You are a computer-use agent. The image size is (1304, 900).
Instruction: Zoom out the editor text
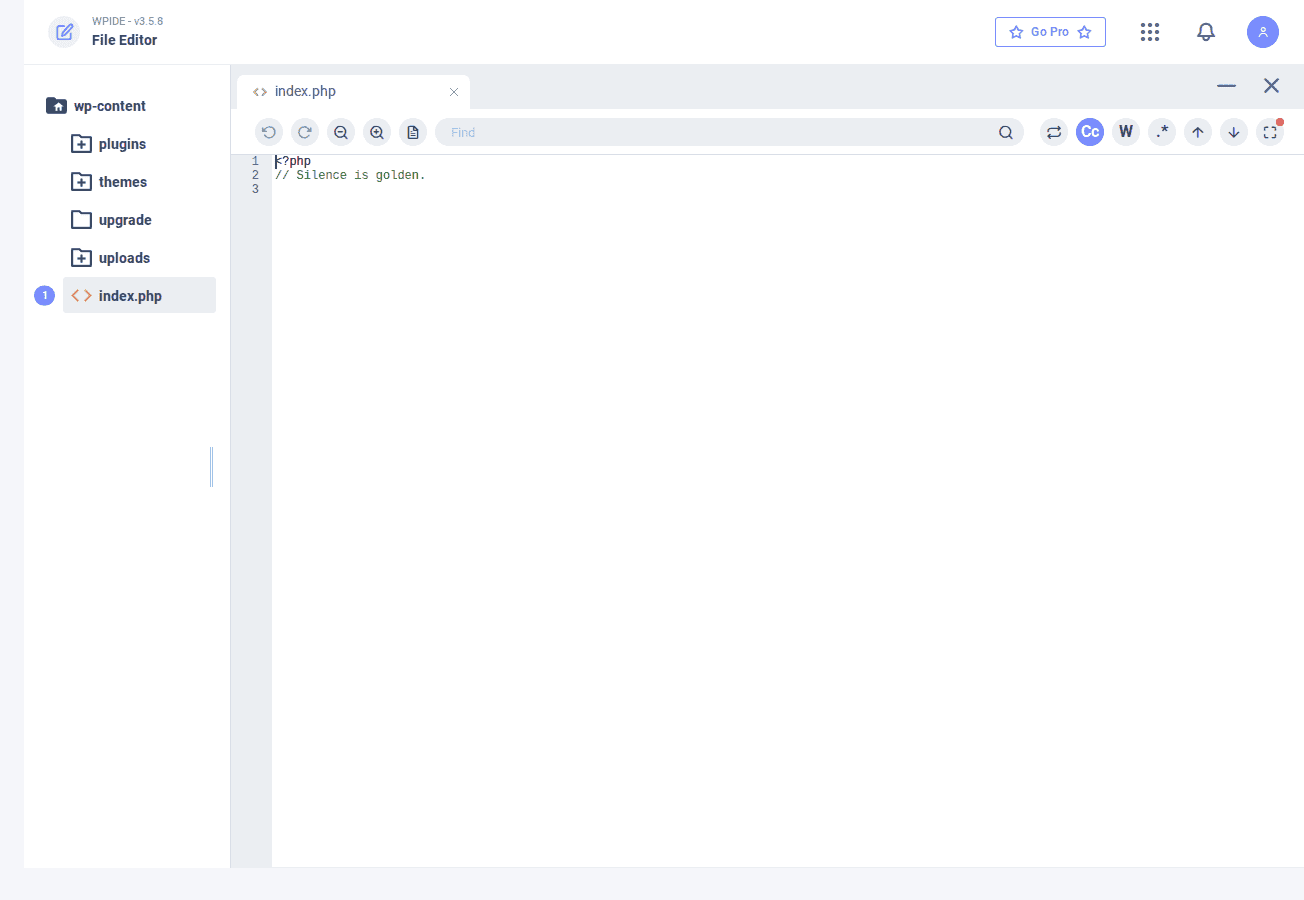click(341, 132)
